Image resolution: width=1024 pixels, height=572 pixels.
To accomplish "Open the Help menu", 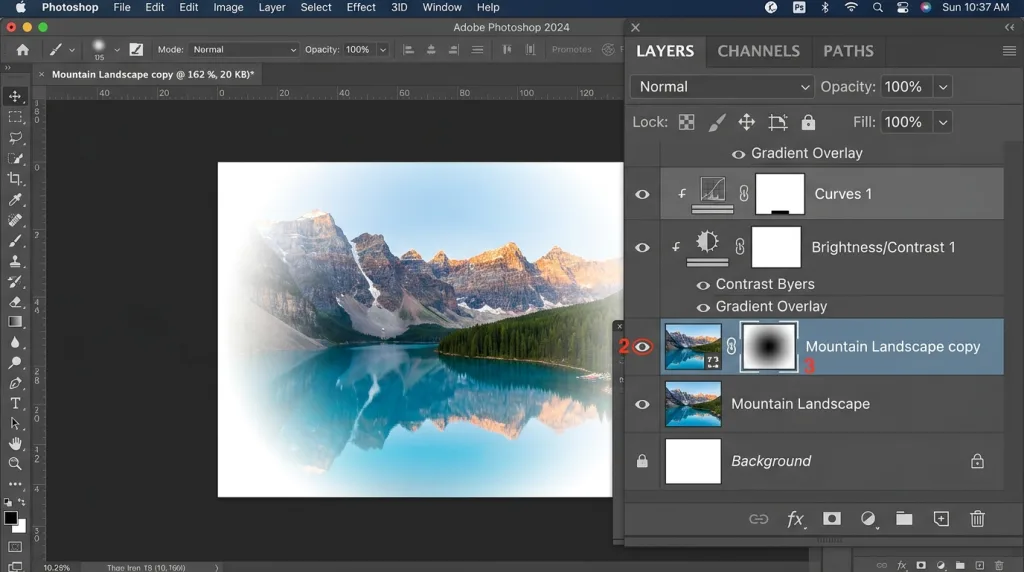I will (x=488, y=7).
